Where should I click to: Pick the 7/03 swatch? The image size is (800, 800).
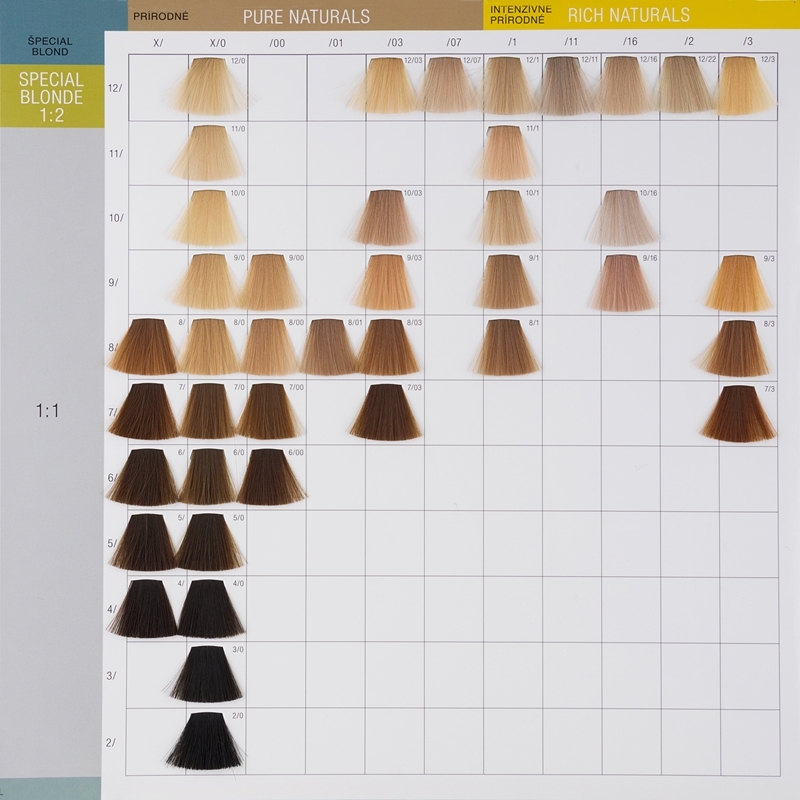click(x=387, y=412)
